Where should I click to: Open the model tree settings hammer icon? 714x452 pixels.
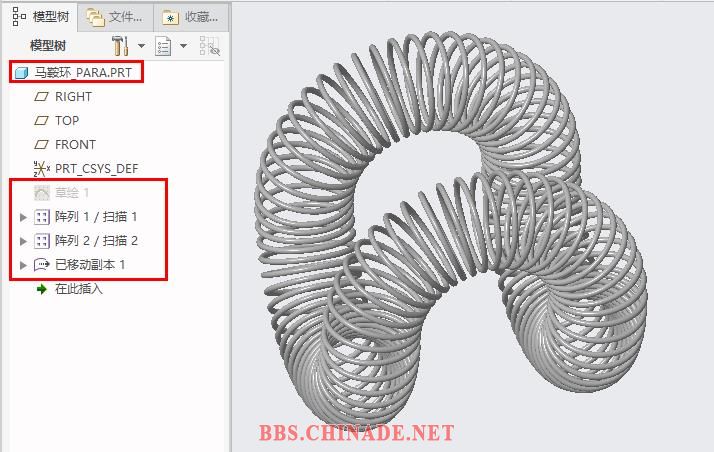[x=121, y=46]
